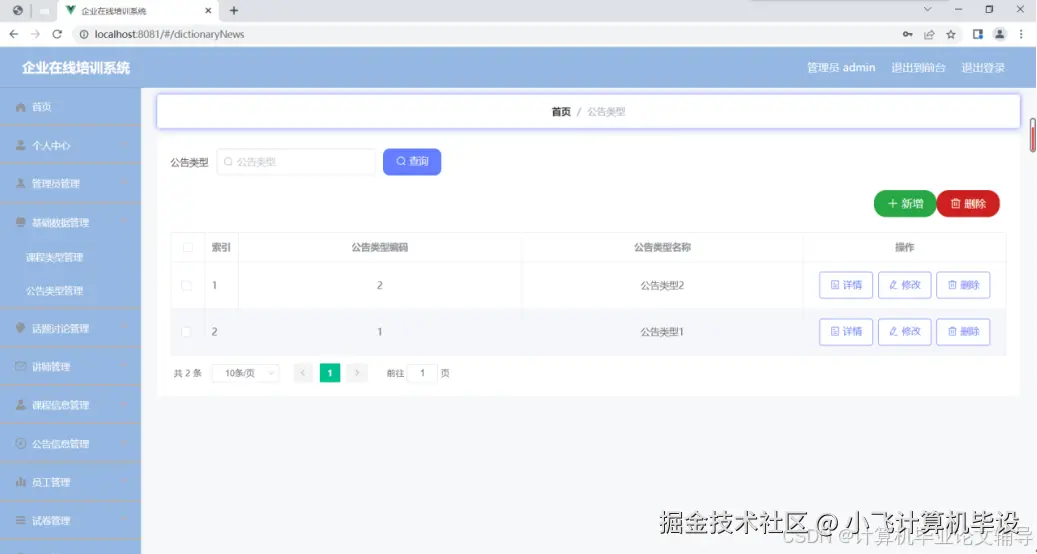Click the 首页 home icon in sidebar
This screenshot has height=554, width=1037.
click(21, 106)
